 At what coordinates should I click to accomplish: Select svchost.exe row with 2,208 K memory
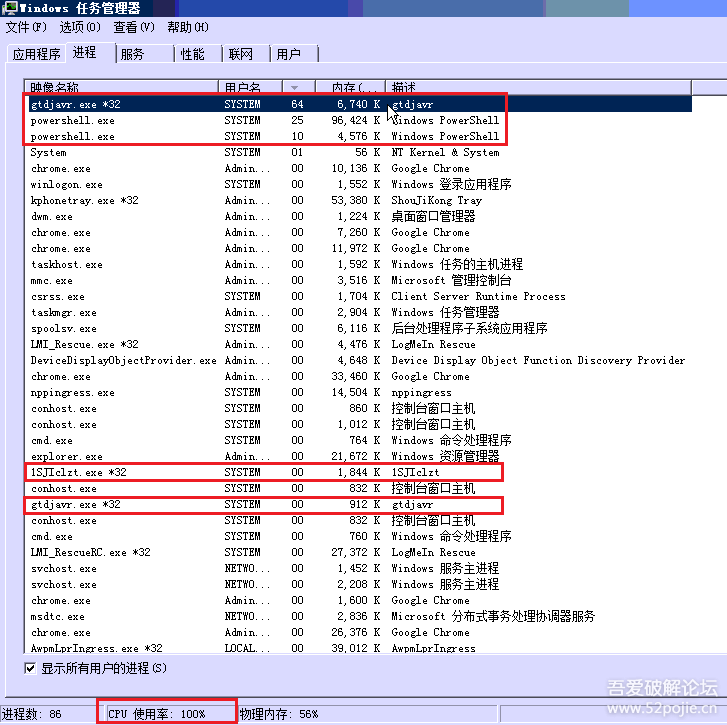click(358, 584)
